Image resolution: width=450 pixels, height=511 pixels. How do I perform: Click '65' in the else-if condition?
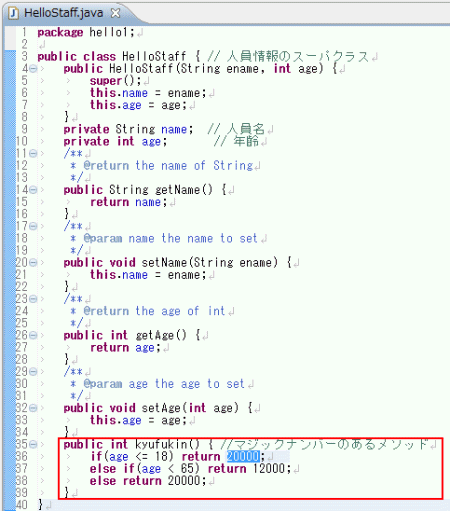tap(187, 469)
